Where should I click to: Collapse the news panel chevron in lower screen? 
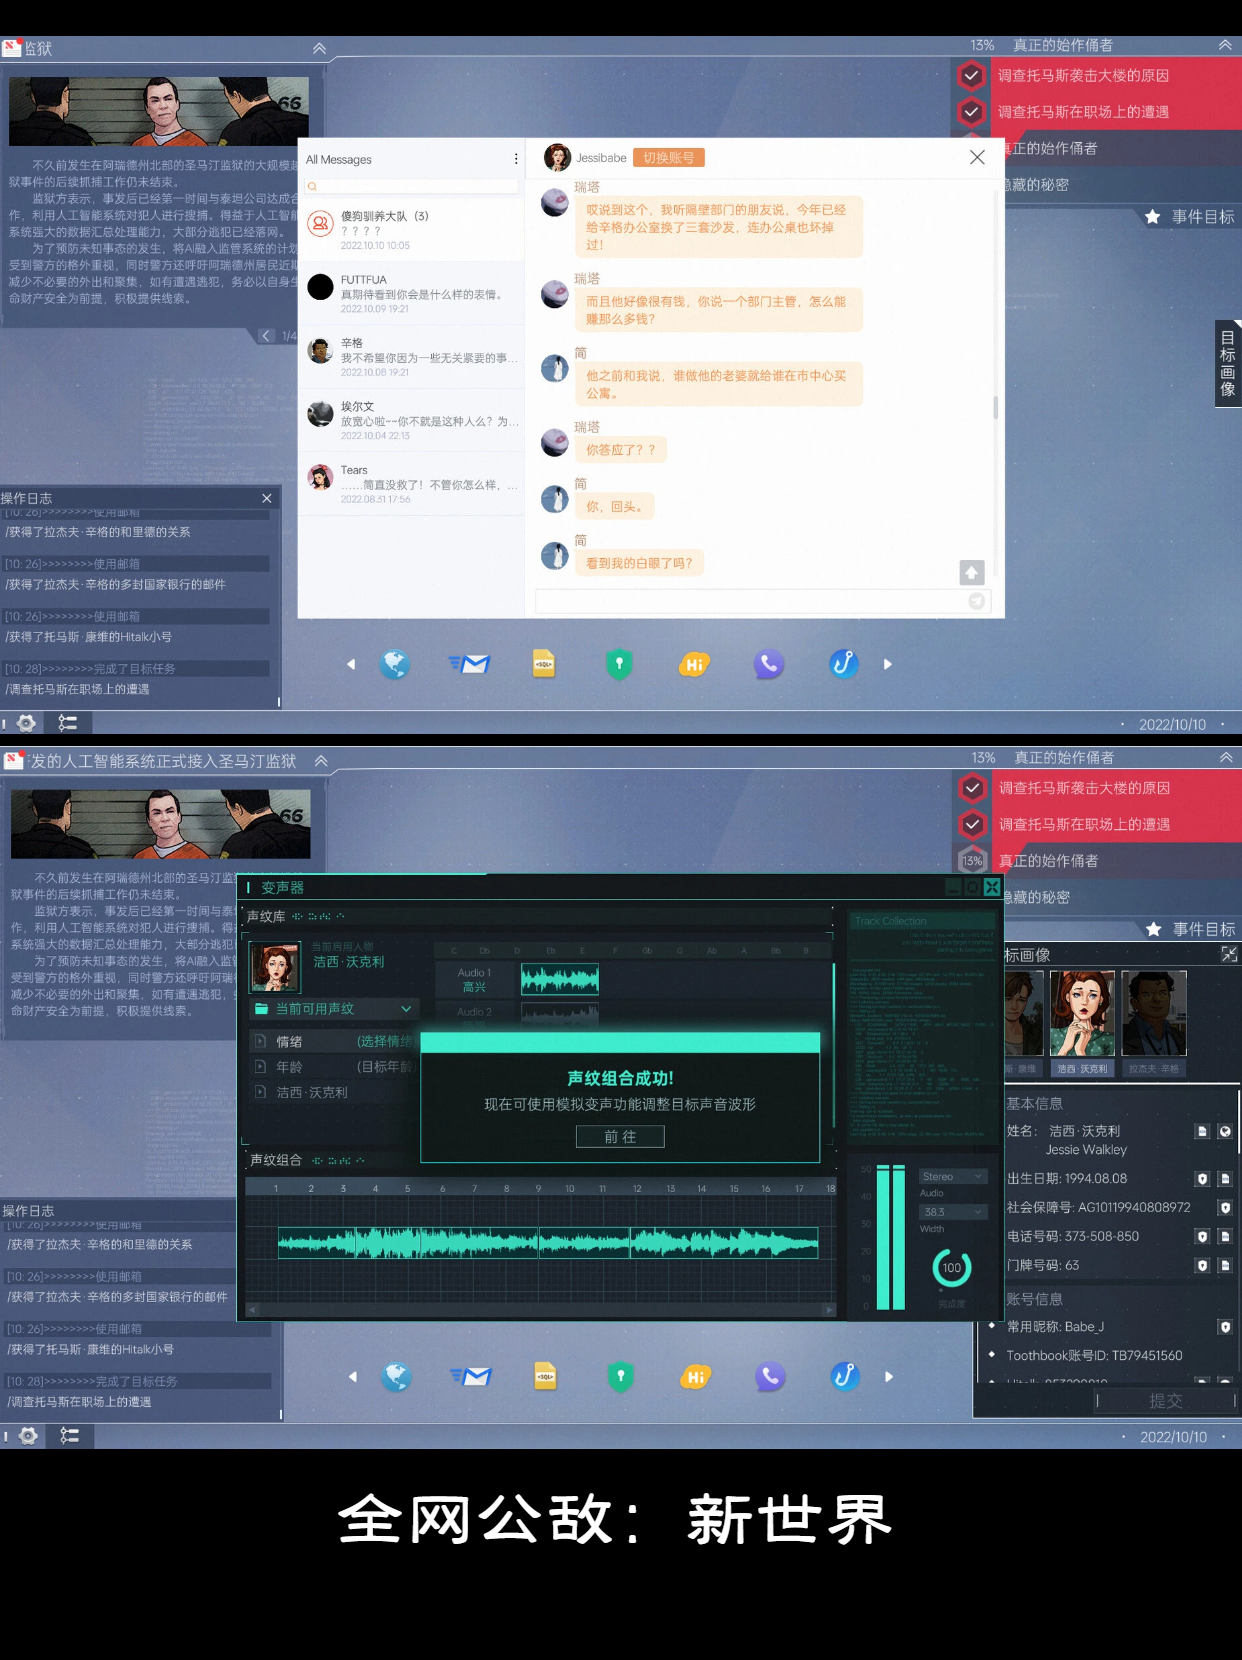tap(321, 761)
